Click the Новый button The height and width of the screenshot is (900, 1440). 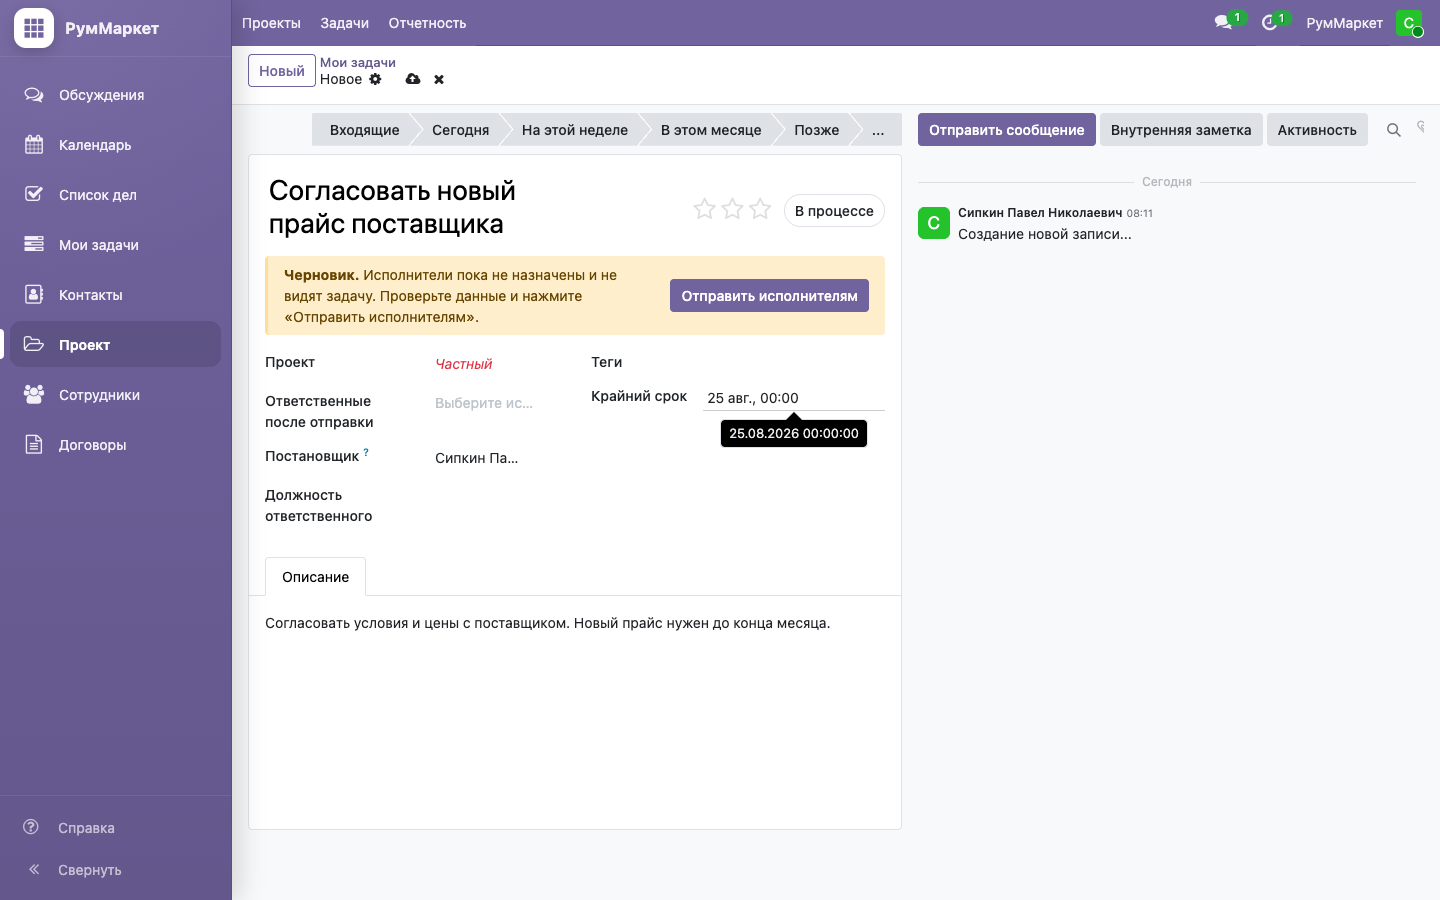tap(282, 71)
